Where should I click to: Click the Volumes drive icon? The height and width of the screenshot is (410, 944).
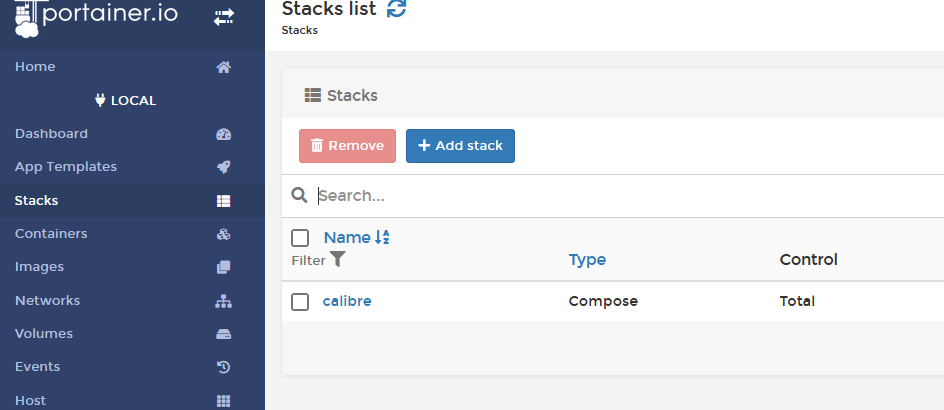(224, 334)
